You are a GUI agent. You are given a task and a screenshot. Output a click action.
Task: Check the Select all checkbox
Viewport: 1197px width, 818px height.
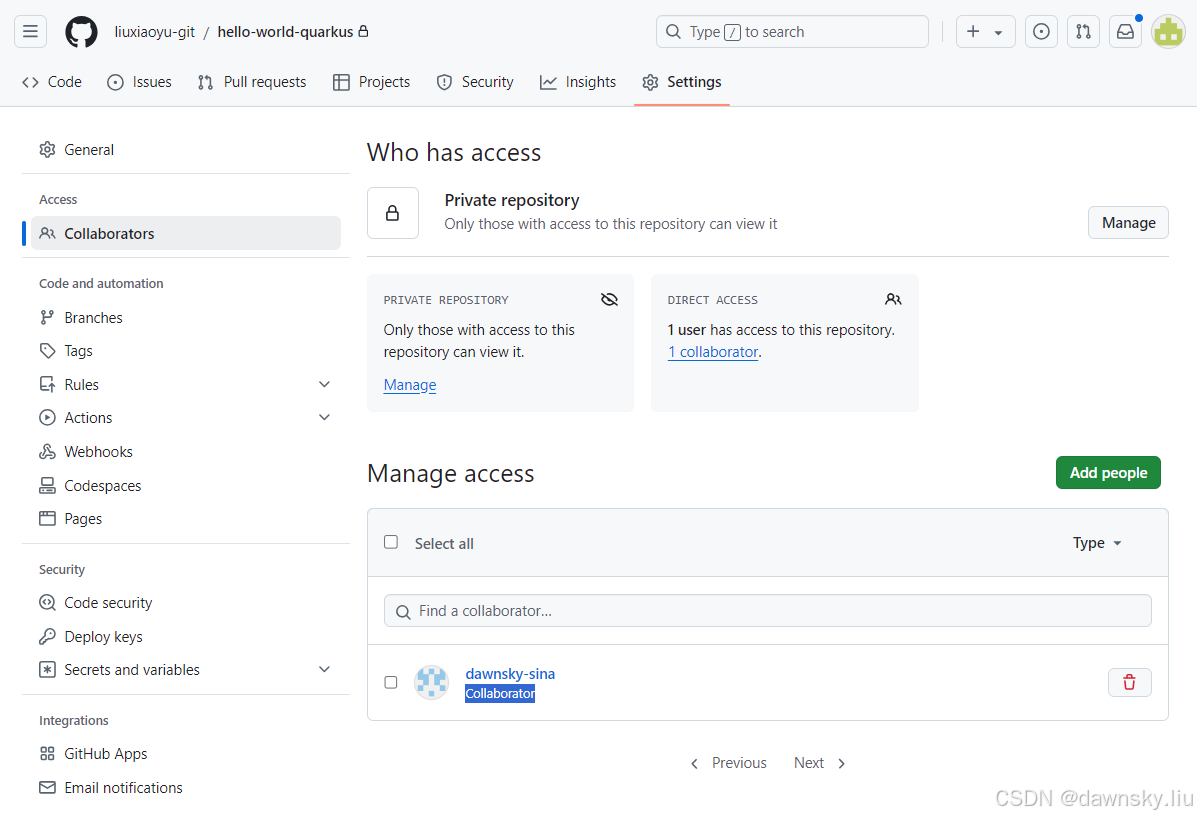391,542
